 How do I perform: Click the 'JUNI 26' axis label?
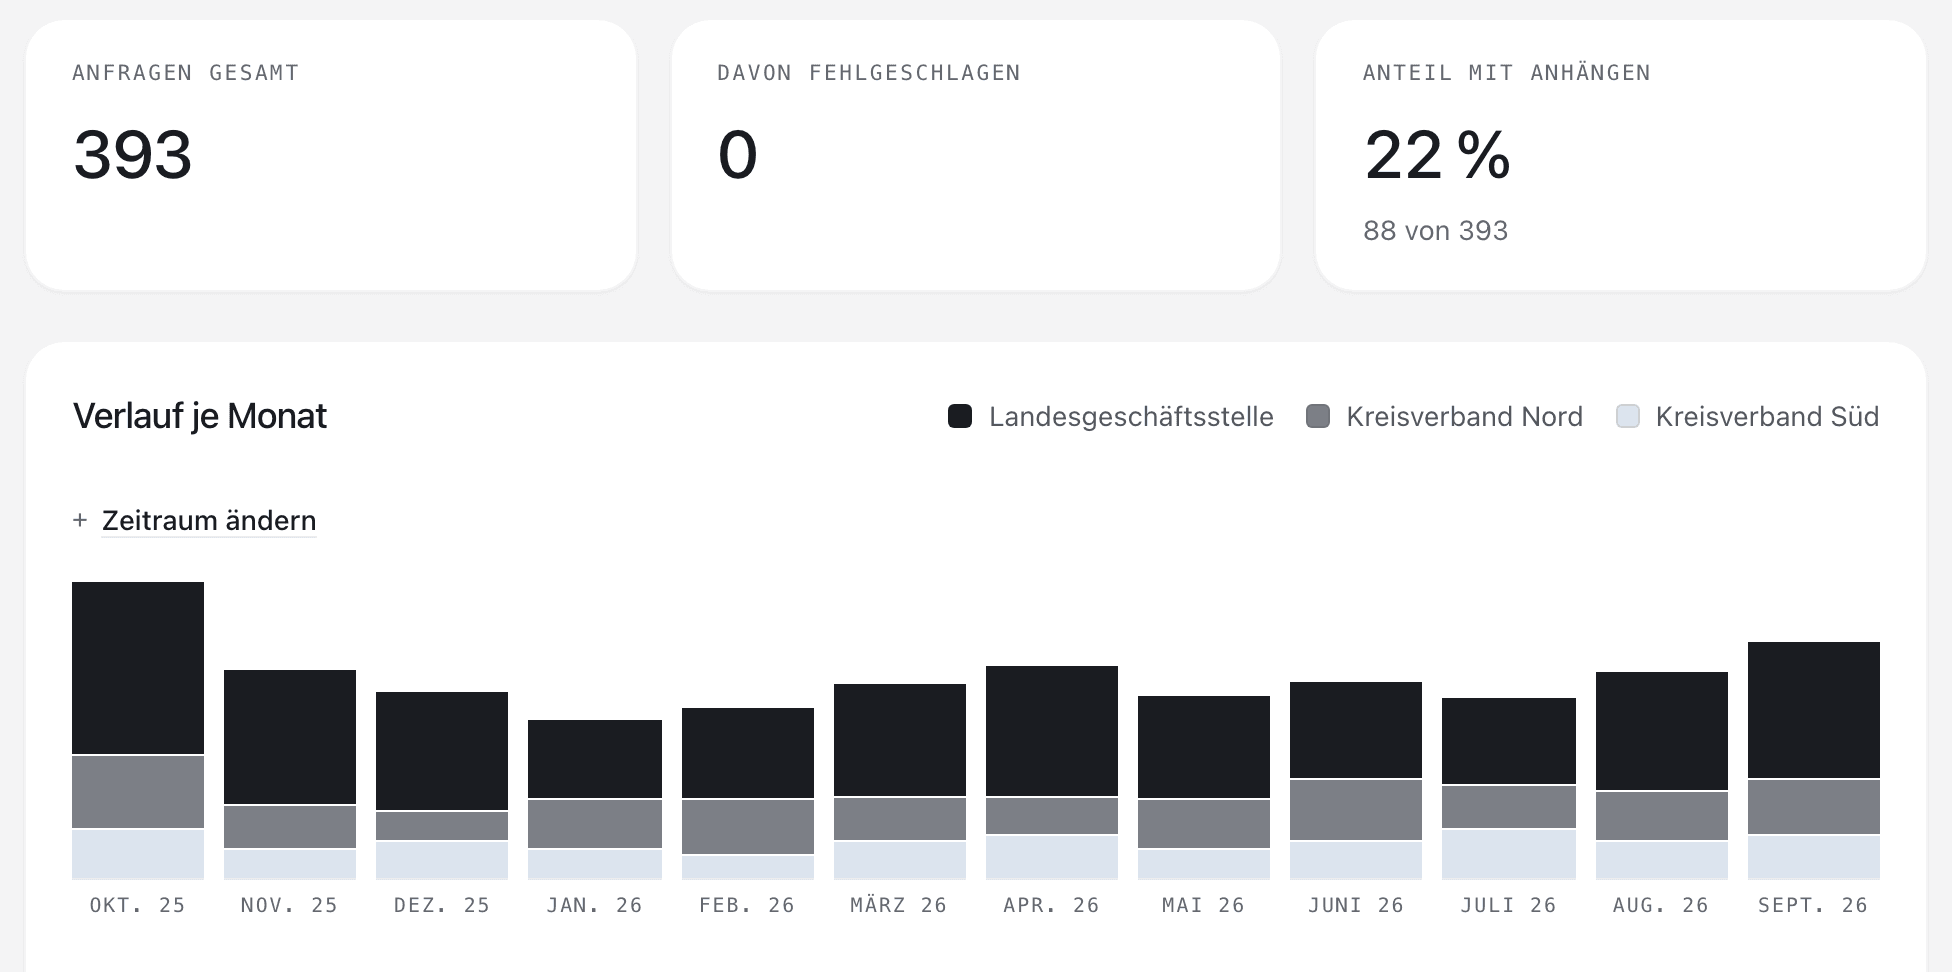[1356, 905]
